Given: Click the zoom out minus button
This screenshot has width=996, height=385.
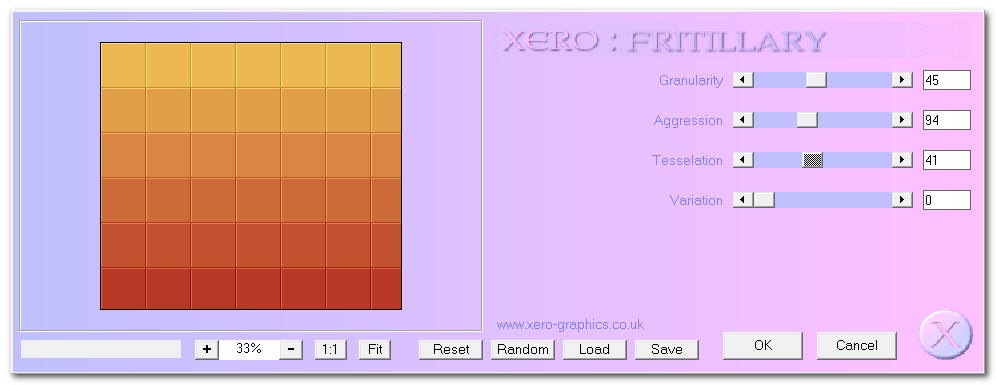Looking at the screenshot, I should tap(290, 349).
